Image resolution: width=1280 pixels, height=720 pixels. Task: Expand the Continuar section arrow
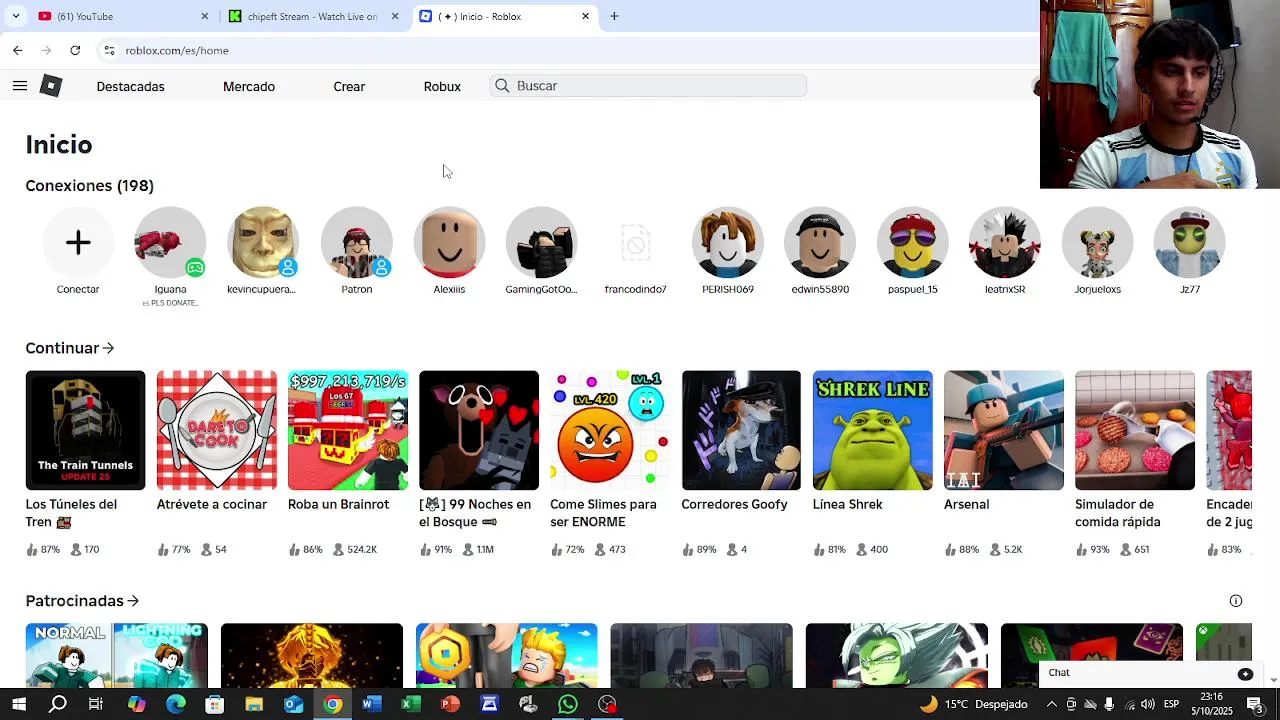coord(108,348)
